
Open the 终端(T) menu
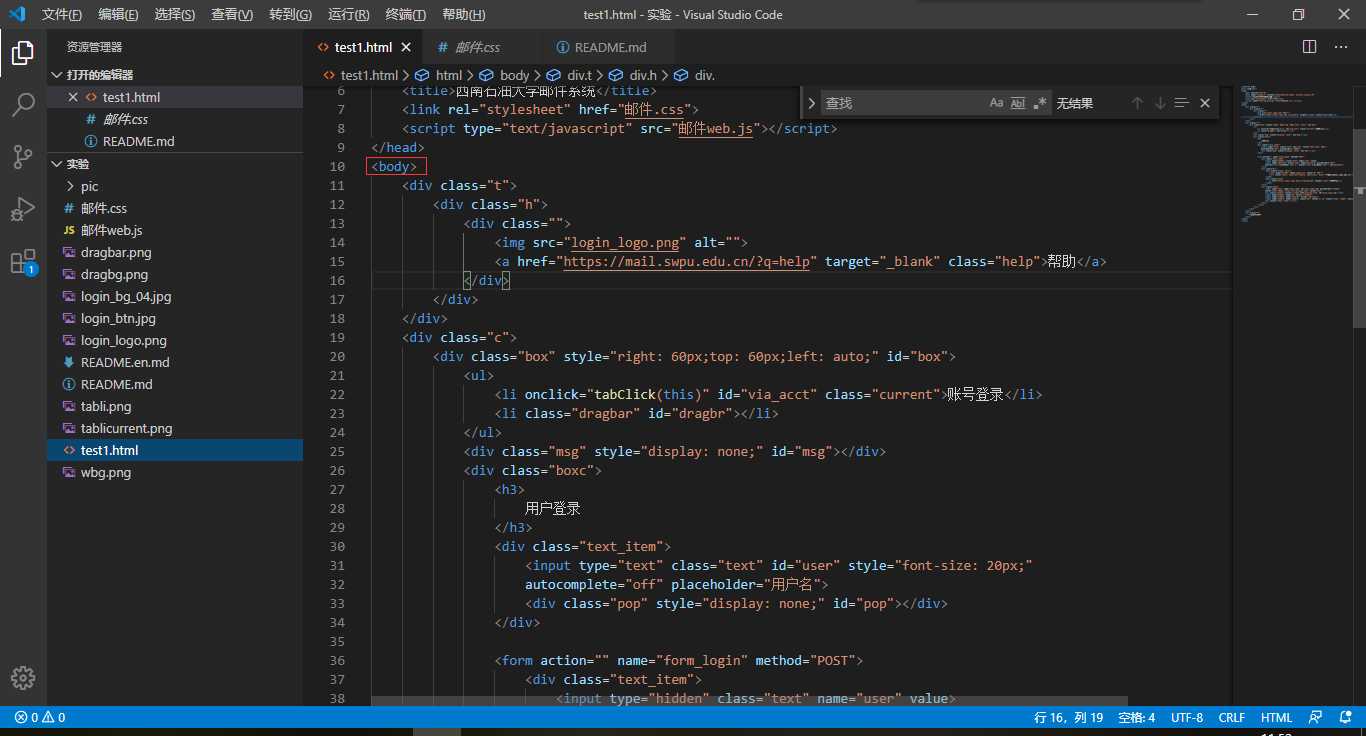405,14
